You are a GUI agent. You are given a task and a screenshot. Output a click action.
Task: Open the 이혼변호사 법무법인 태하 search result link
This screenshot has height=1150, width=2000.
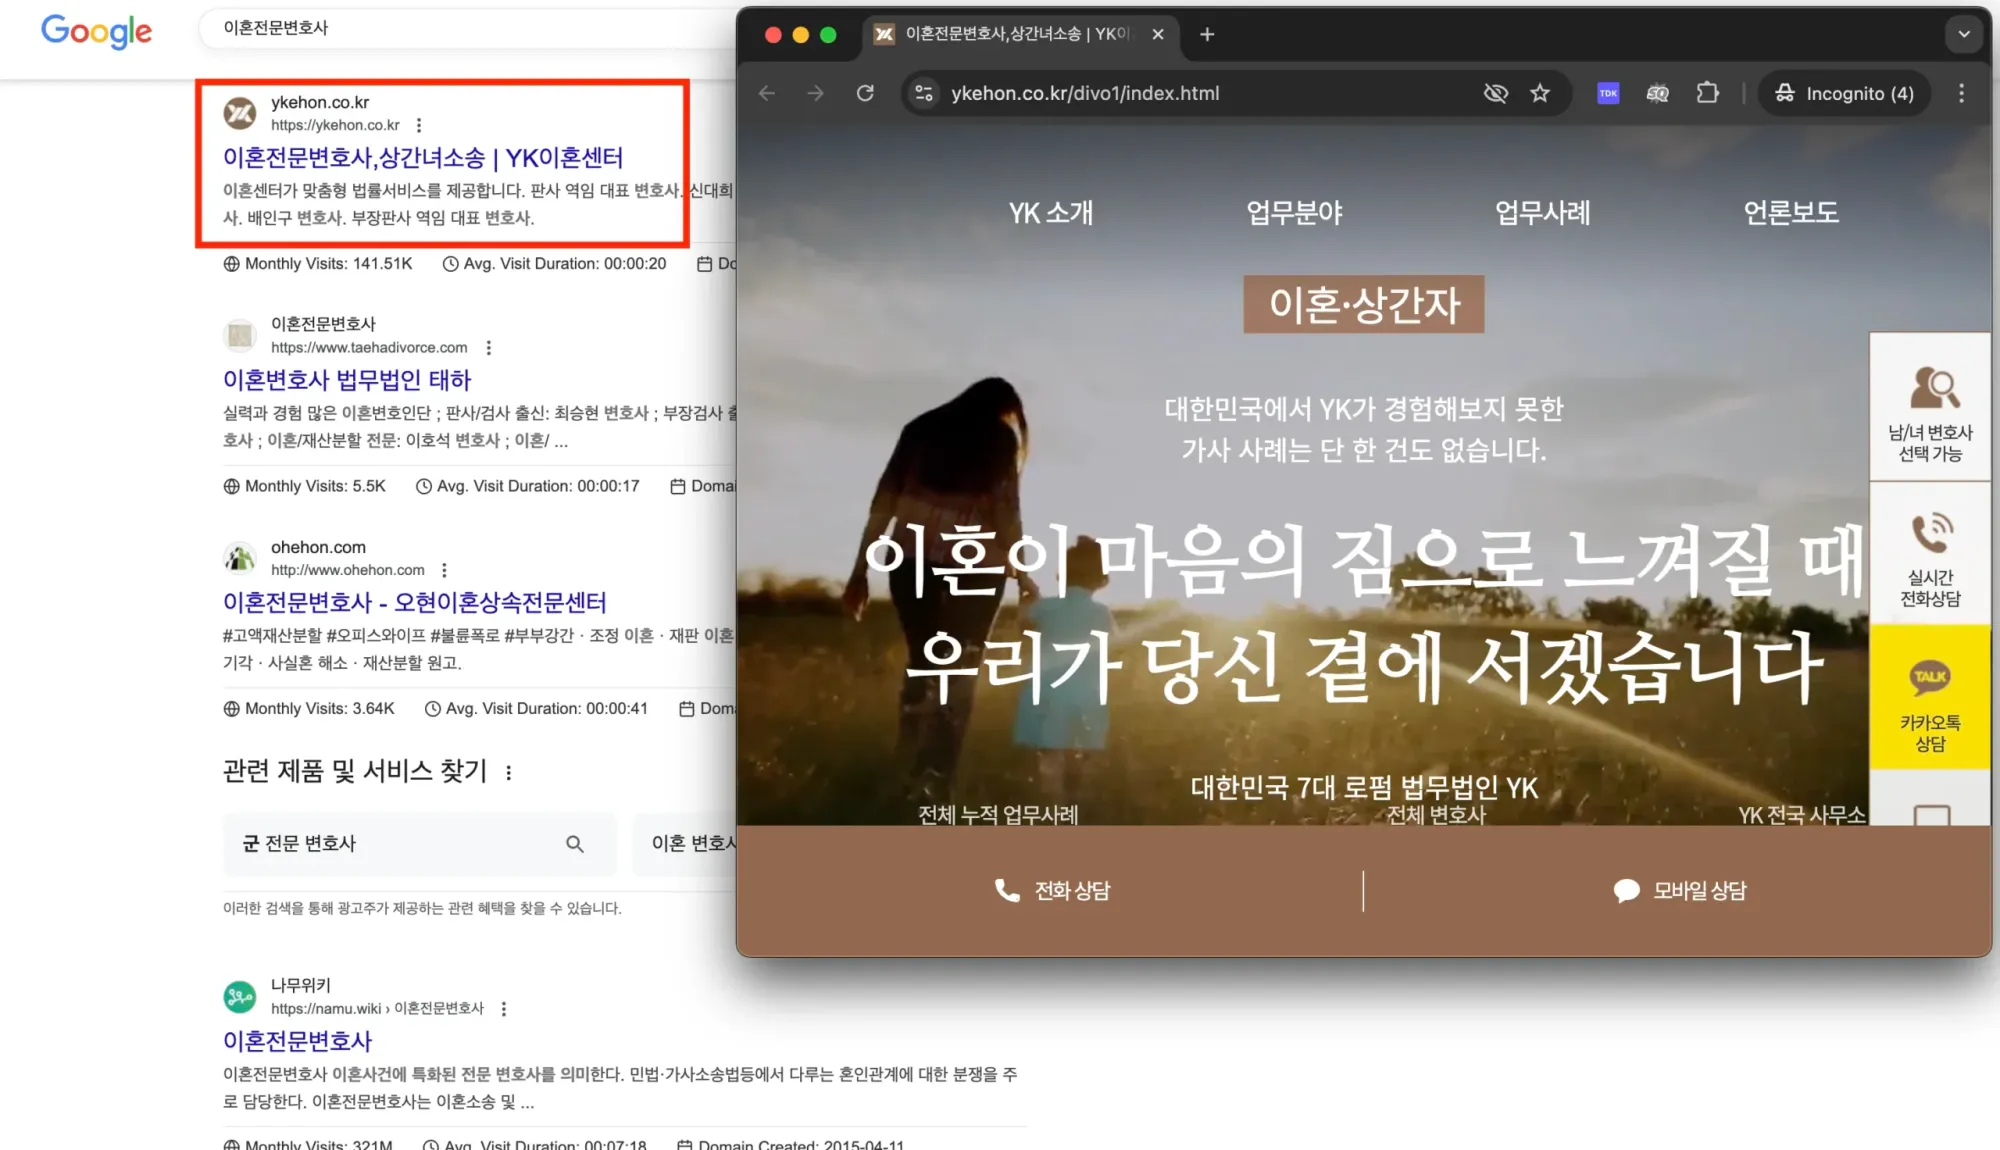tap(344, 380)
